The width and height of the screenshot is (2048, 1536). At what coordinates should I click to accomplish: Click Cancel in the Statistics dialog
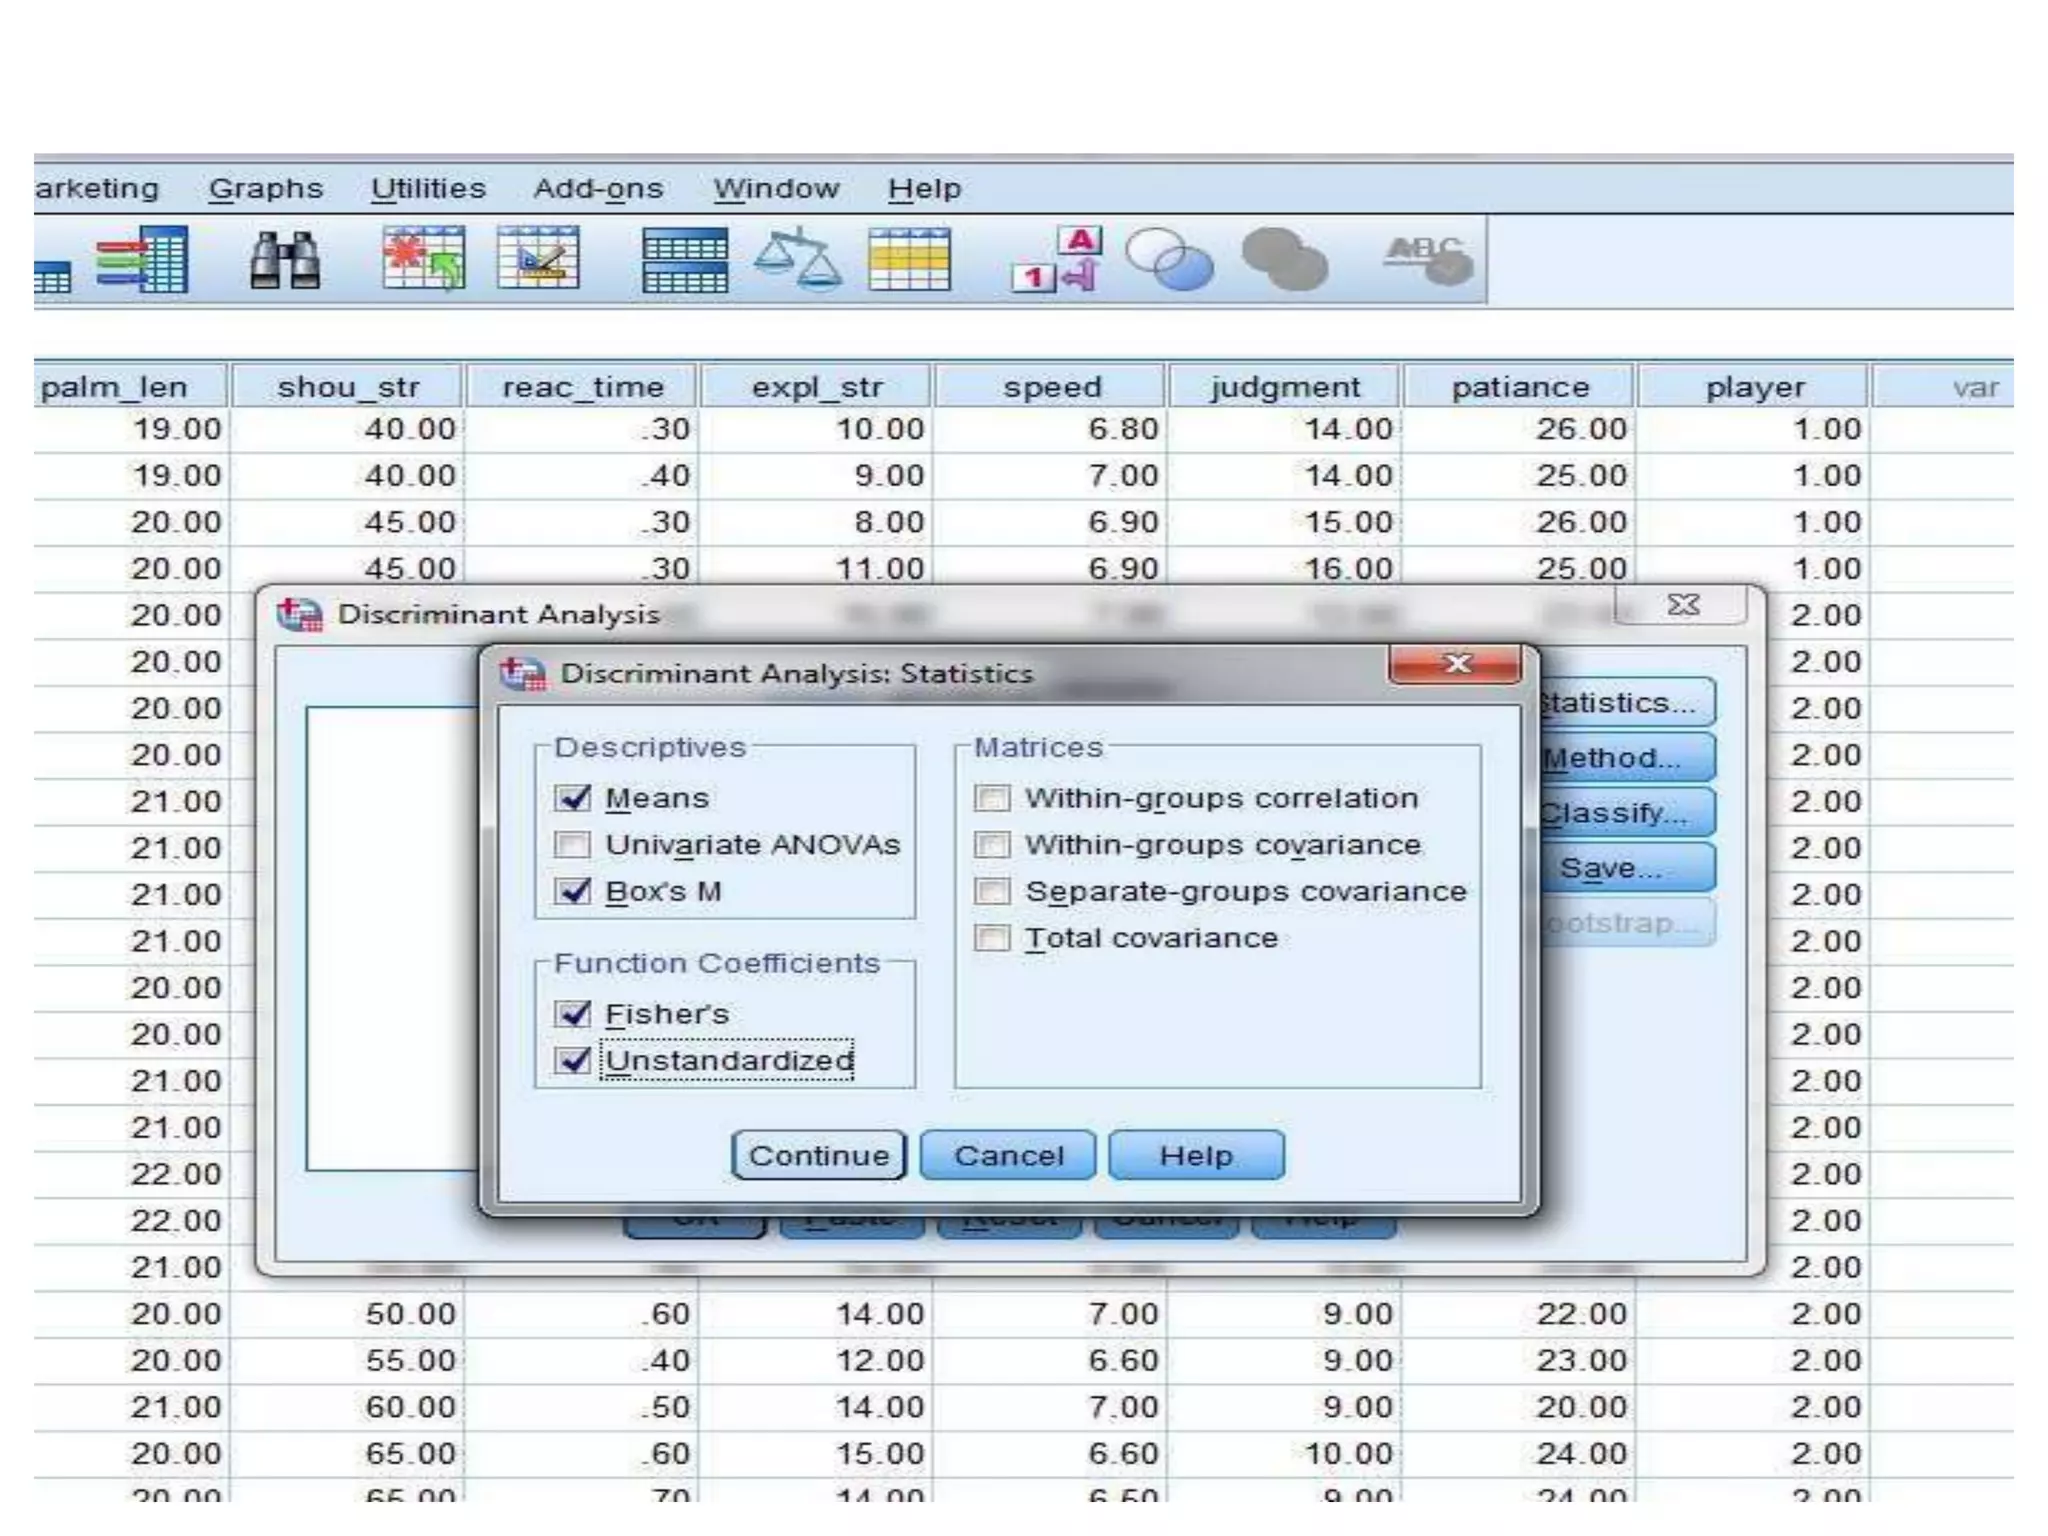(1008, 1156)
